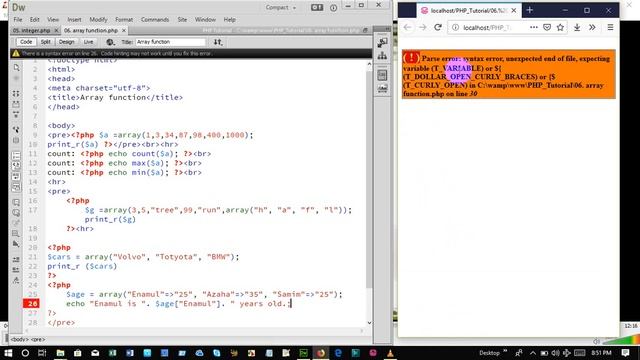640x360 pixels.
Task: Open the Format menu
Action: (x=124, y=20)
